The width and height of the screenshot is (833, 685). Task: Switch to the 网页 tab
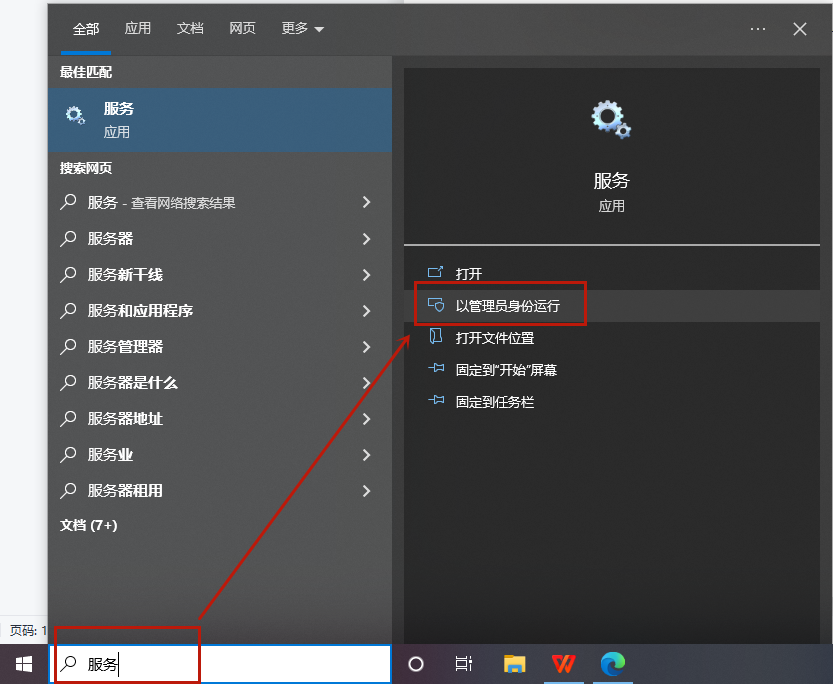[242, 29]
